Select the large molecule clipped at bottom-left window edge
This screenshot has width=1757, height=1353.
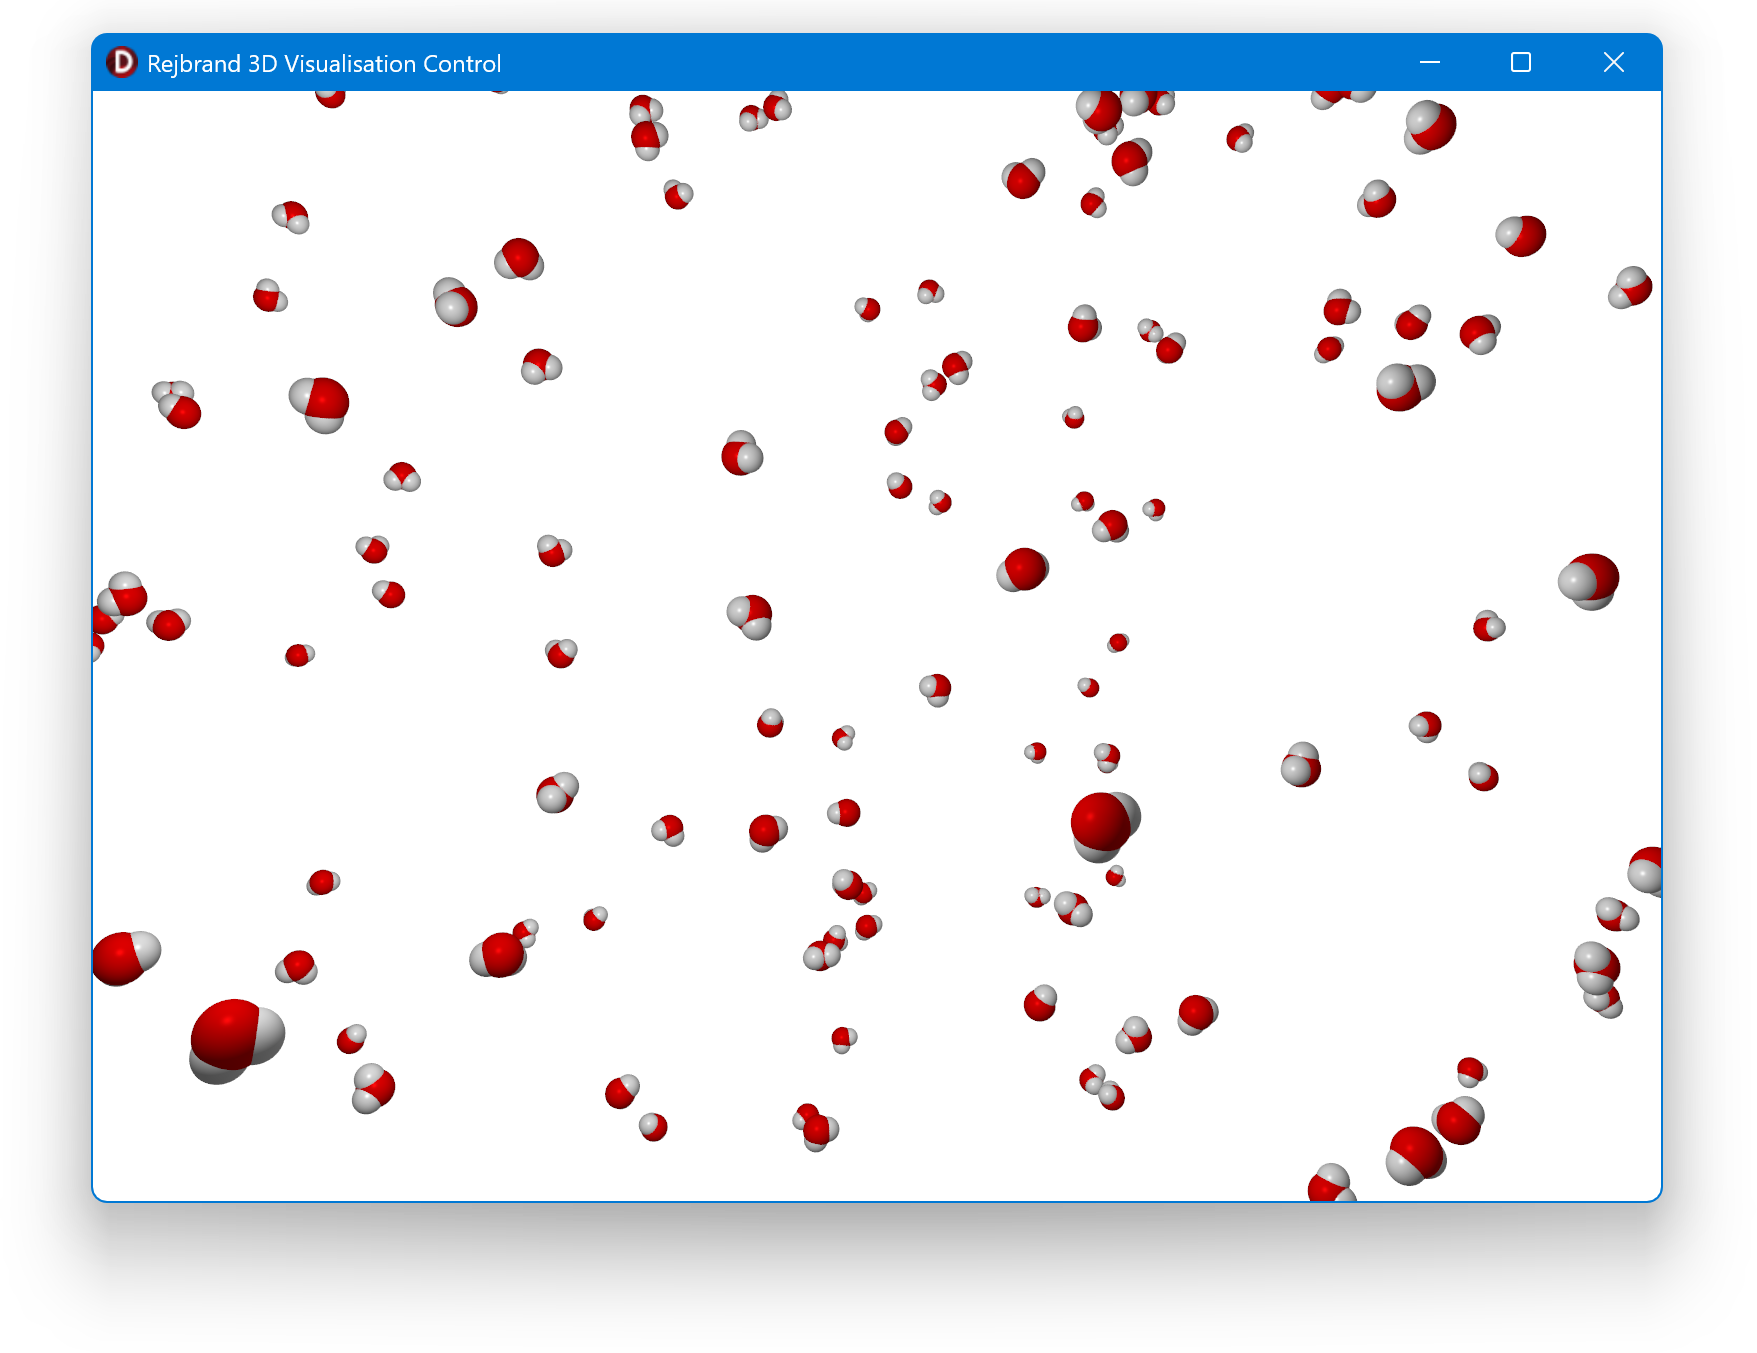tap(123, 956)
